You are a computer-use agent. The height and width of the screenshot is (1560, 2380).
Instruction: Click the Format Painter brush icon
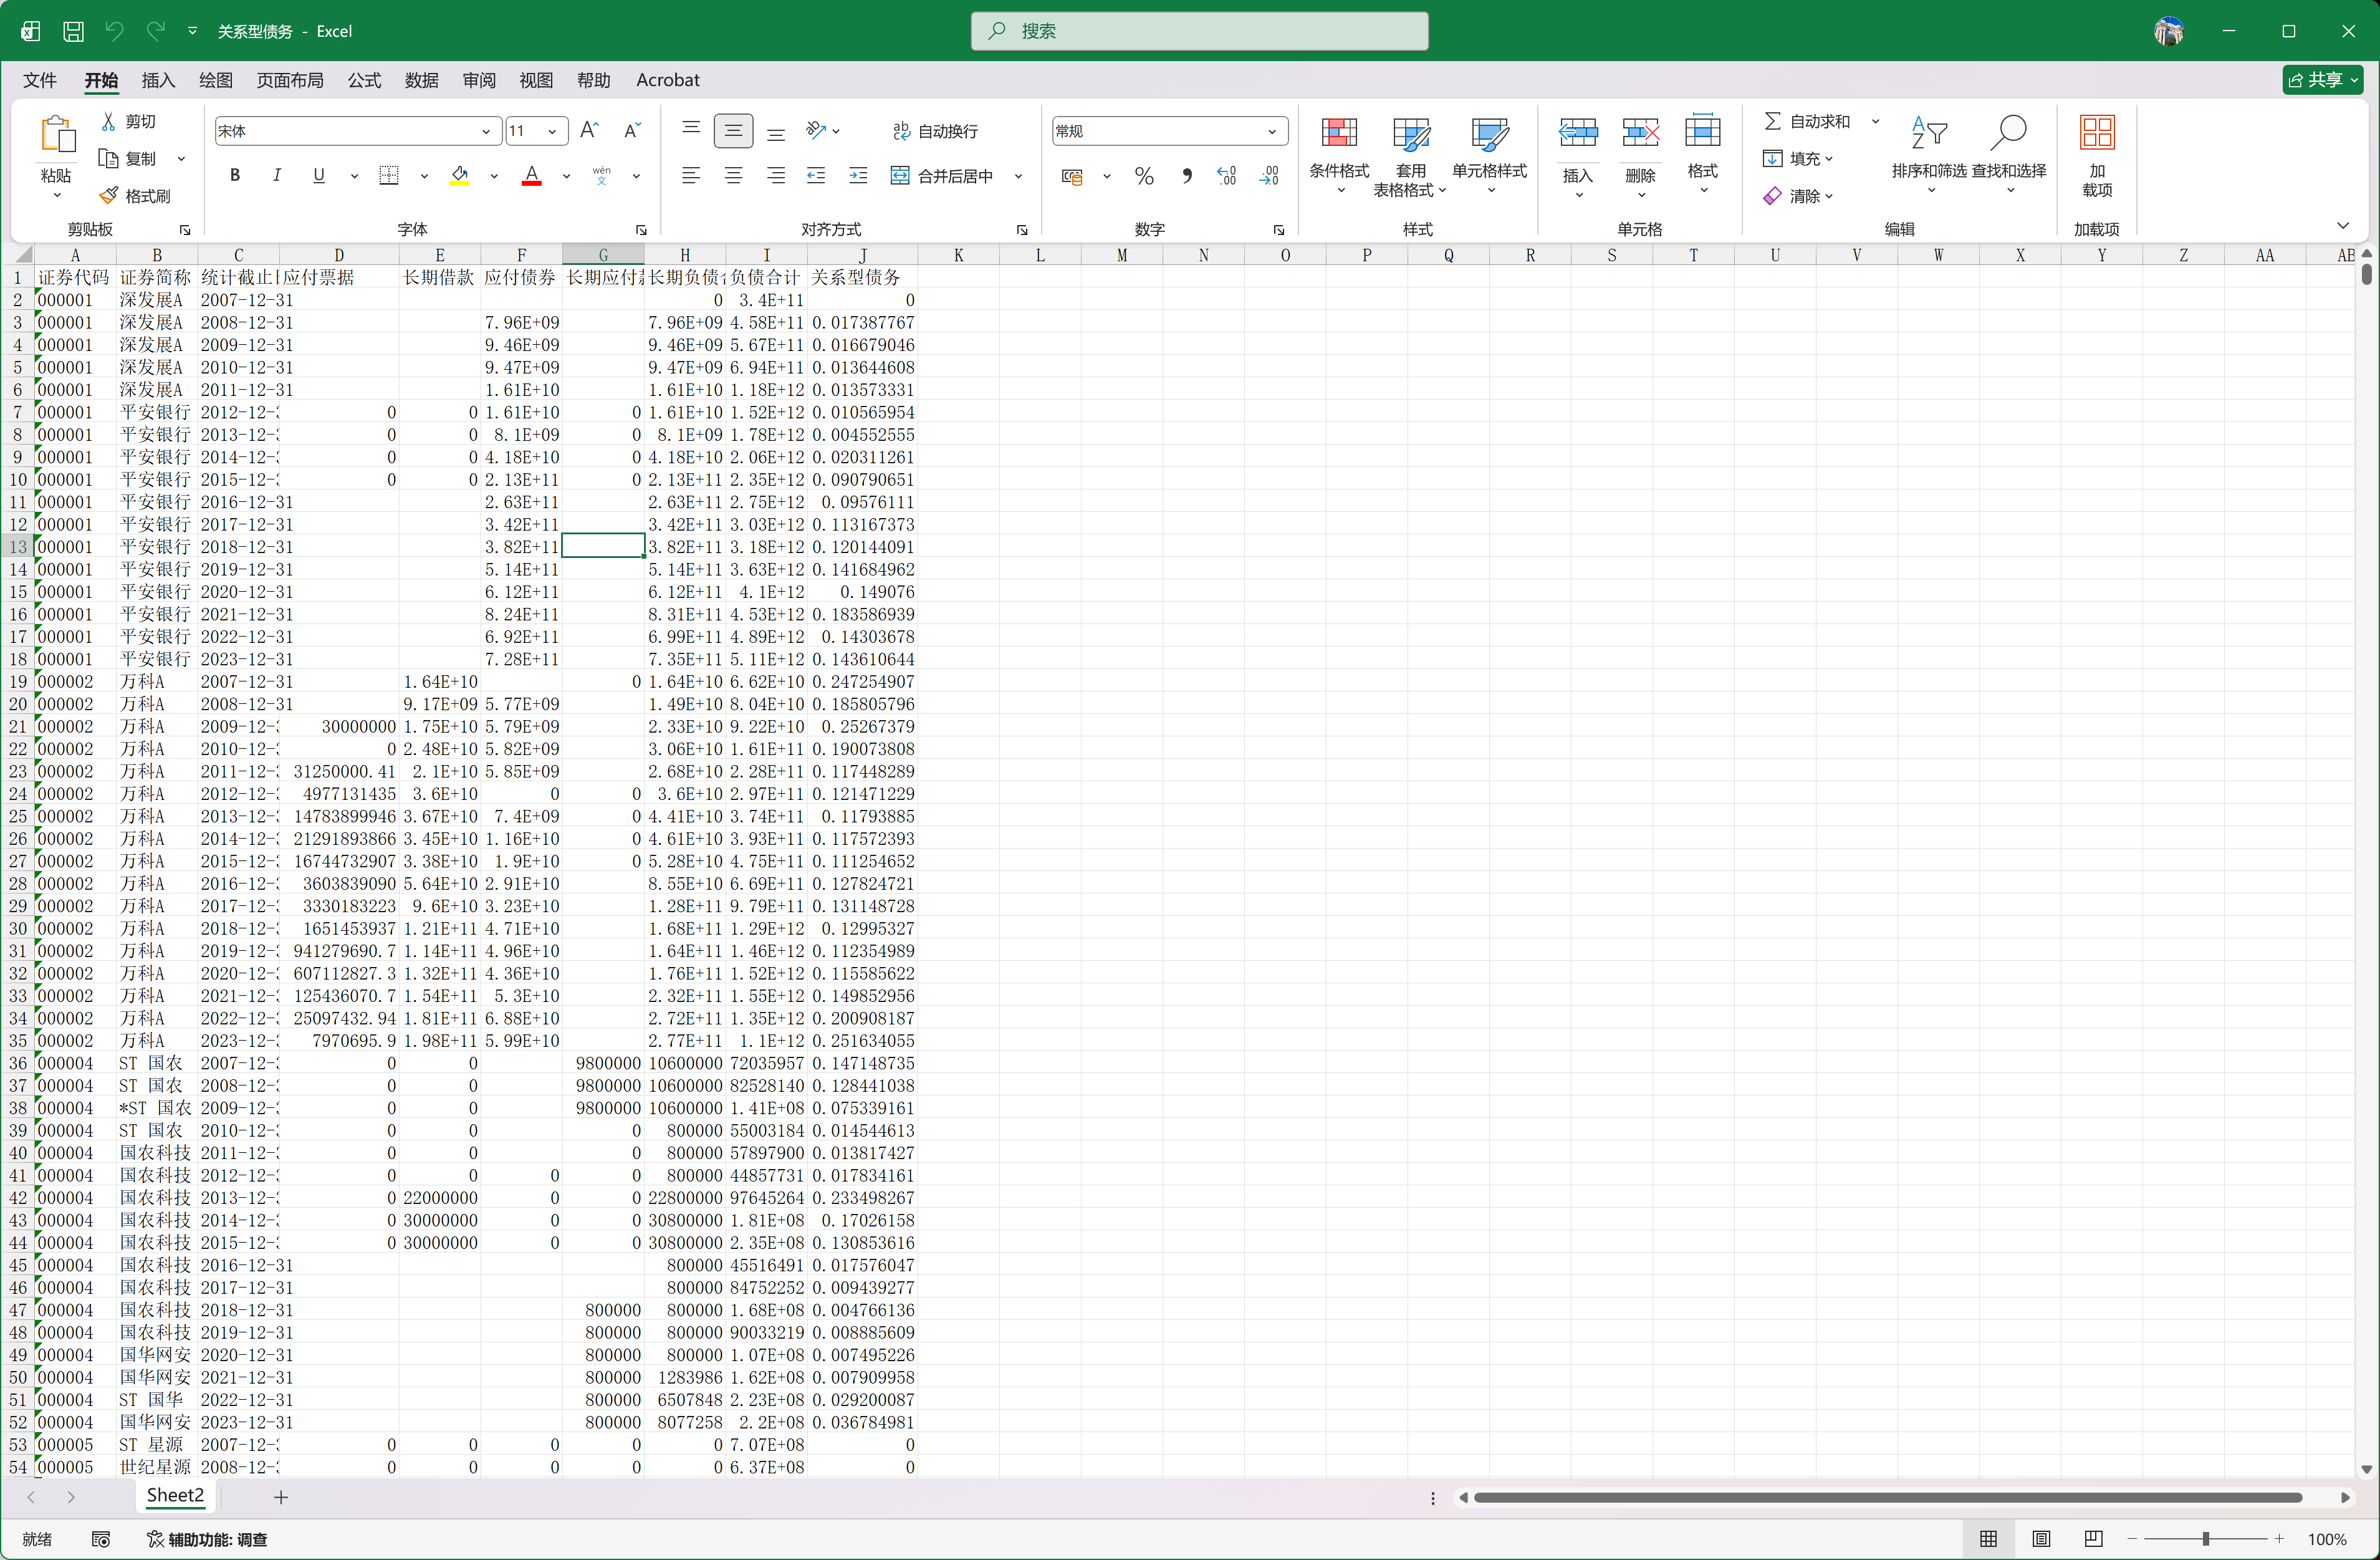coord(108,196)
